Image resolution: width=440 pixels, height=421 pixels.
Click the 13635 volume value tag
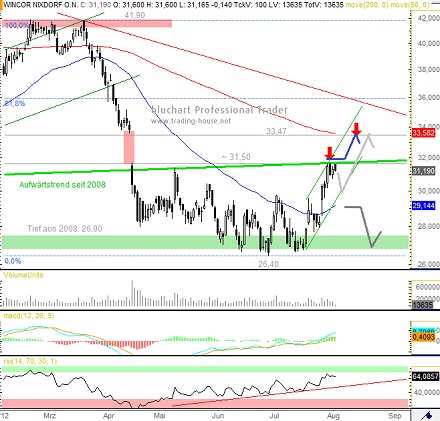[422, 305]
